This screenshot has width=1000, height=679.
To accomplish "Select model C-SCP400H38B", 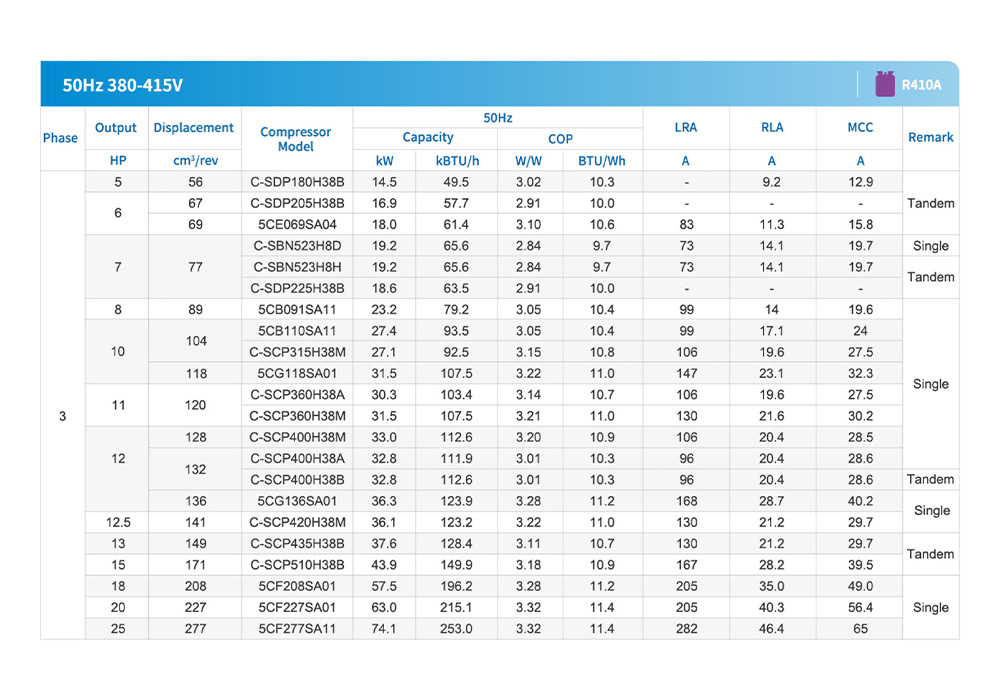I will tap(297, 479).
